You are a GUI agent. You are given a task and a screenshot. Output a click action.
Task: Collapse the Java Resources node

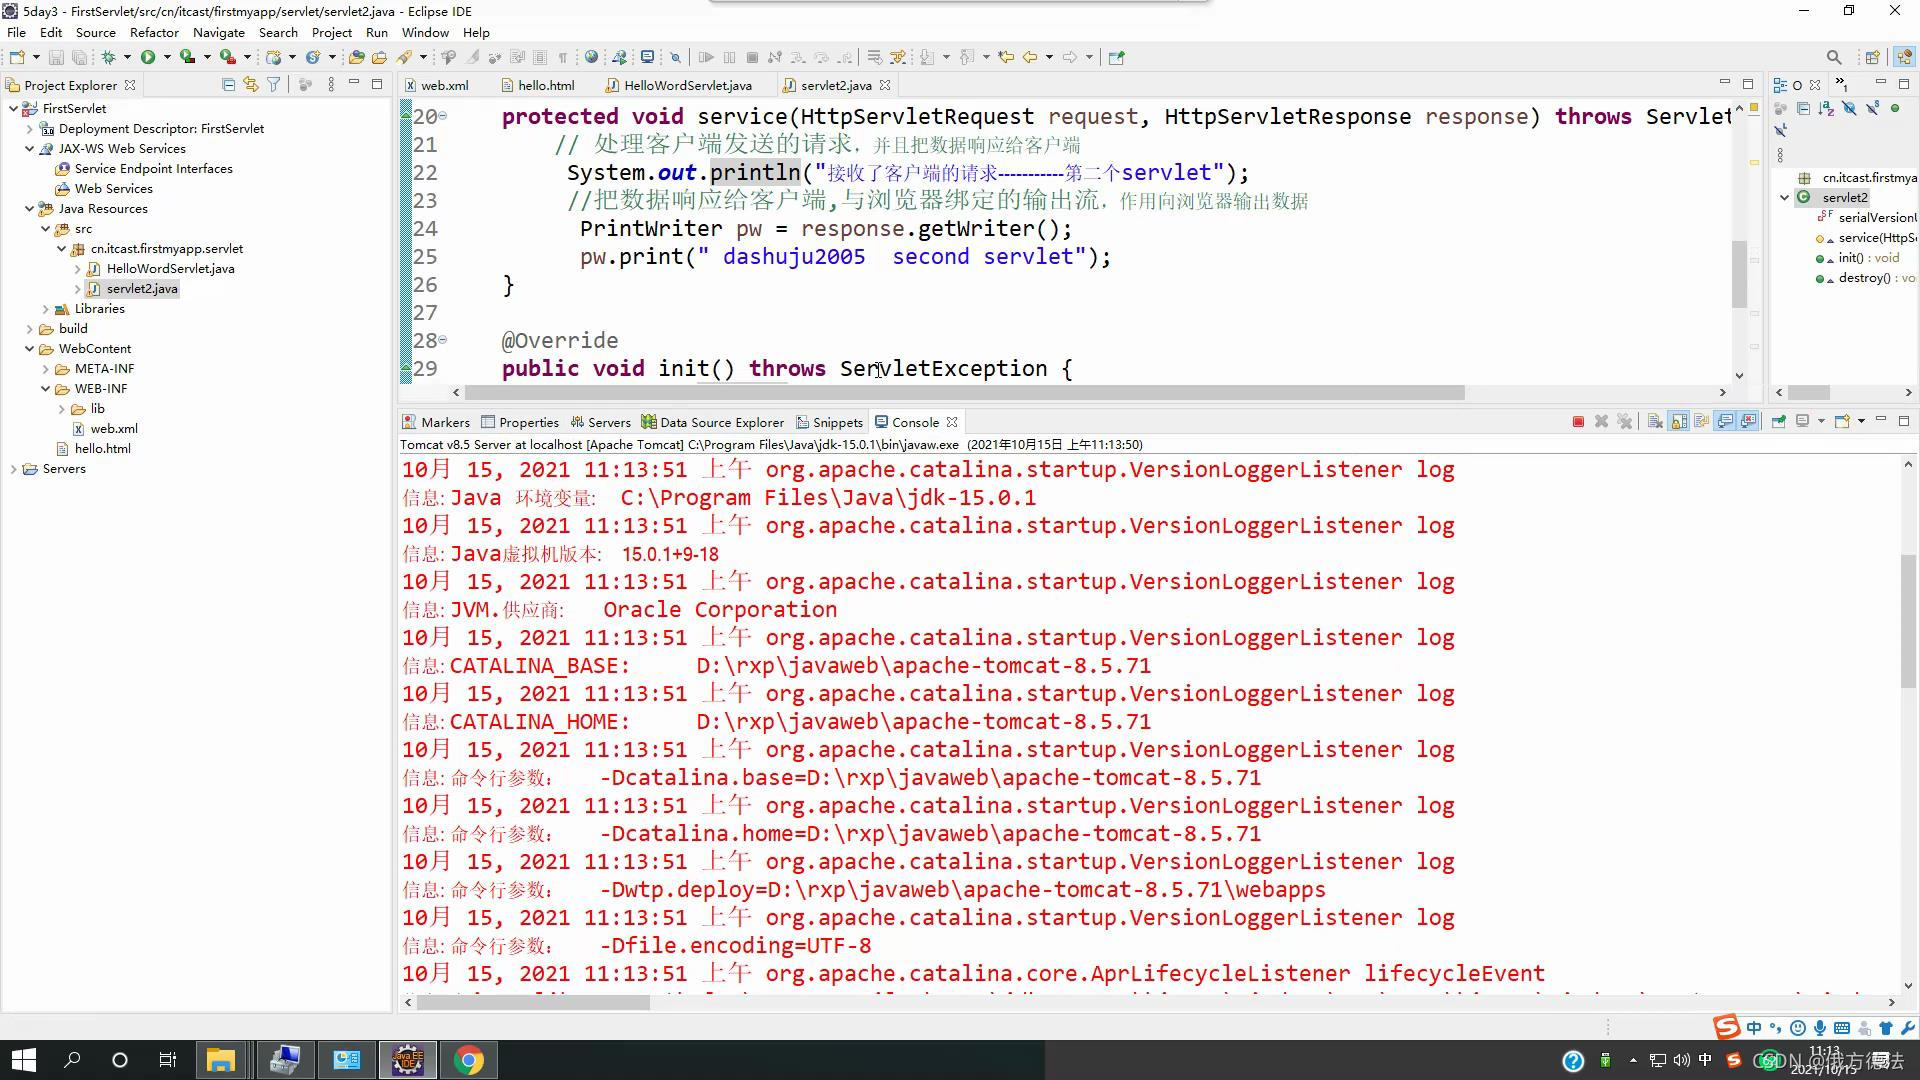29,208
